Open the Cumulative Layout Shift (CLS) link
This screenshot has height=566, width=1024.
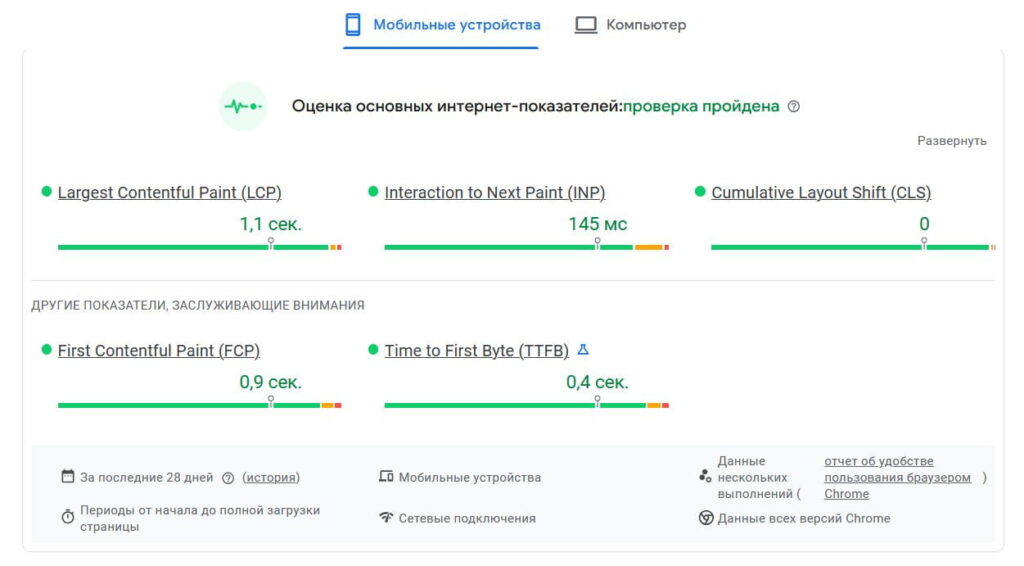click(x=820, y=193)
